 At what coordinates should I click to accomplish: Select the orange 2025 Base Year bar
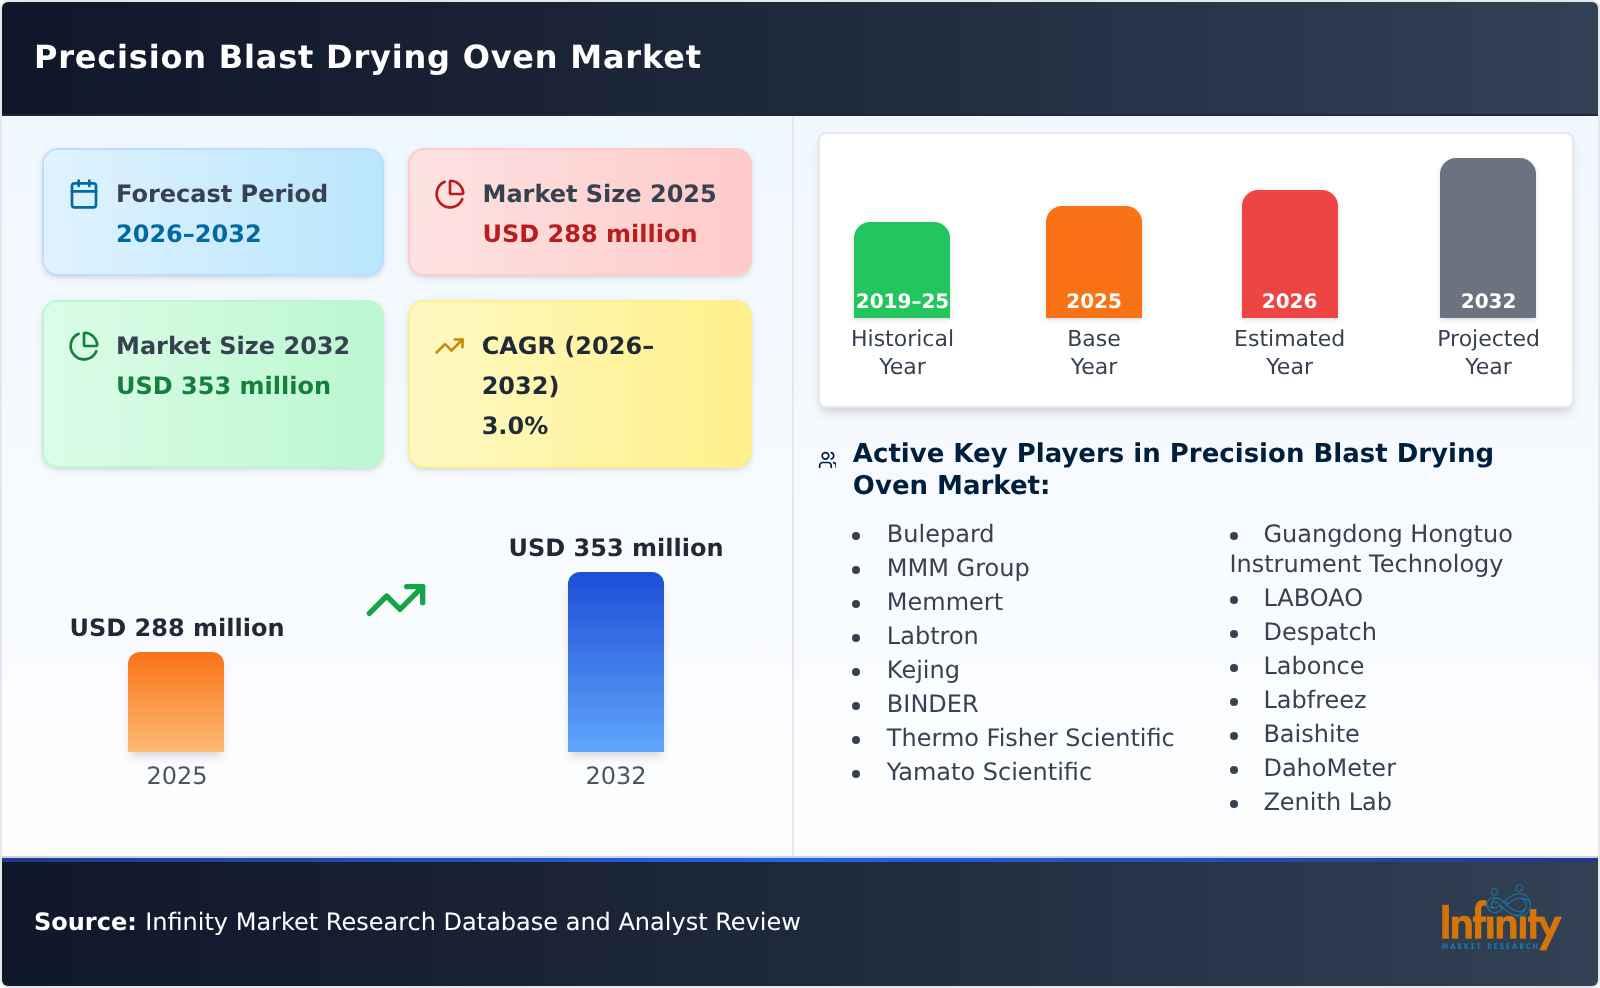pyautogui.click(x=1093, y=260)
